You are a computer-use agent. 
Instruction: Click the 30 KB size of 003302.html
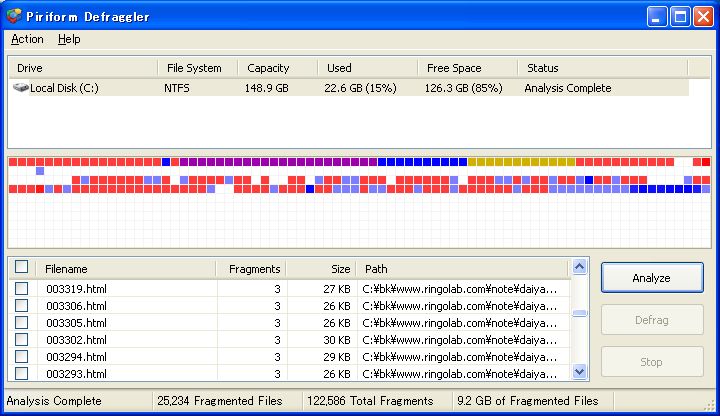[x=337, y=340]
